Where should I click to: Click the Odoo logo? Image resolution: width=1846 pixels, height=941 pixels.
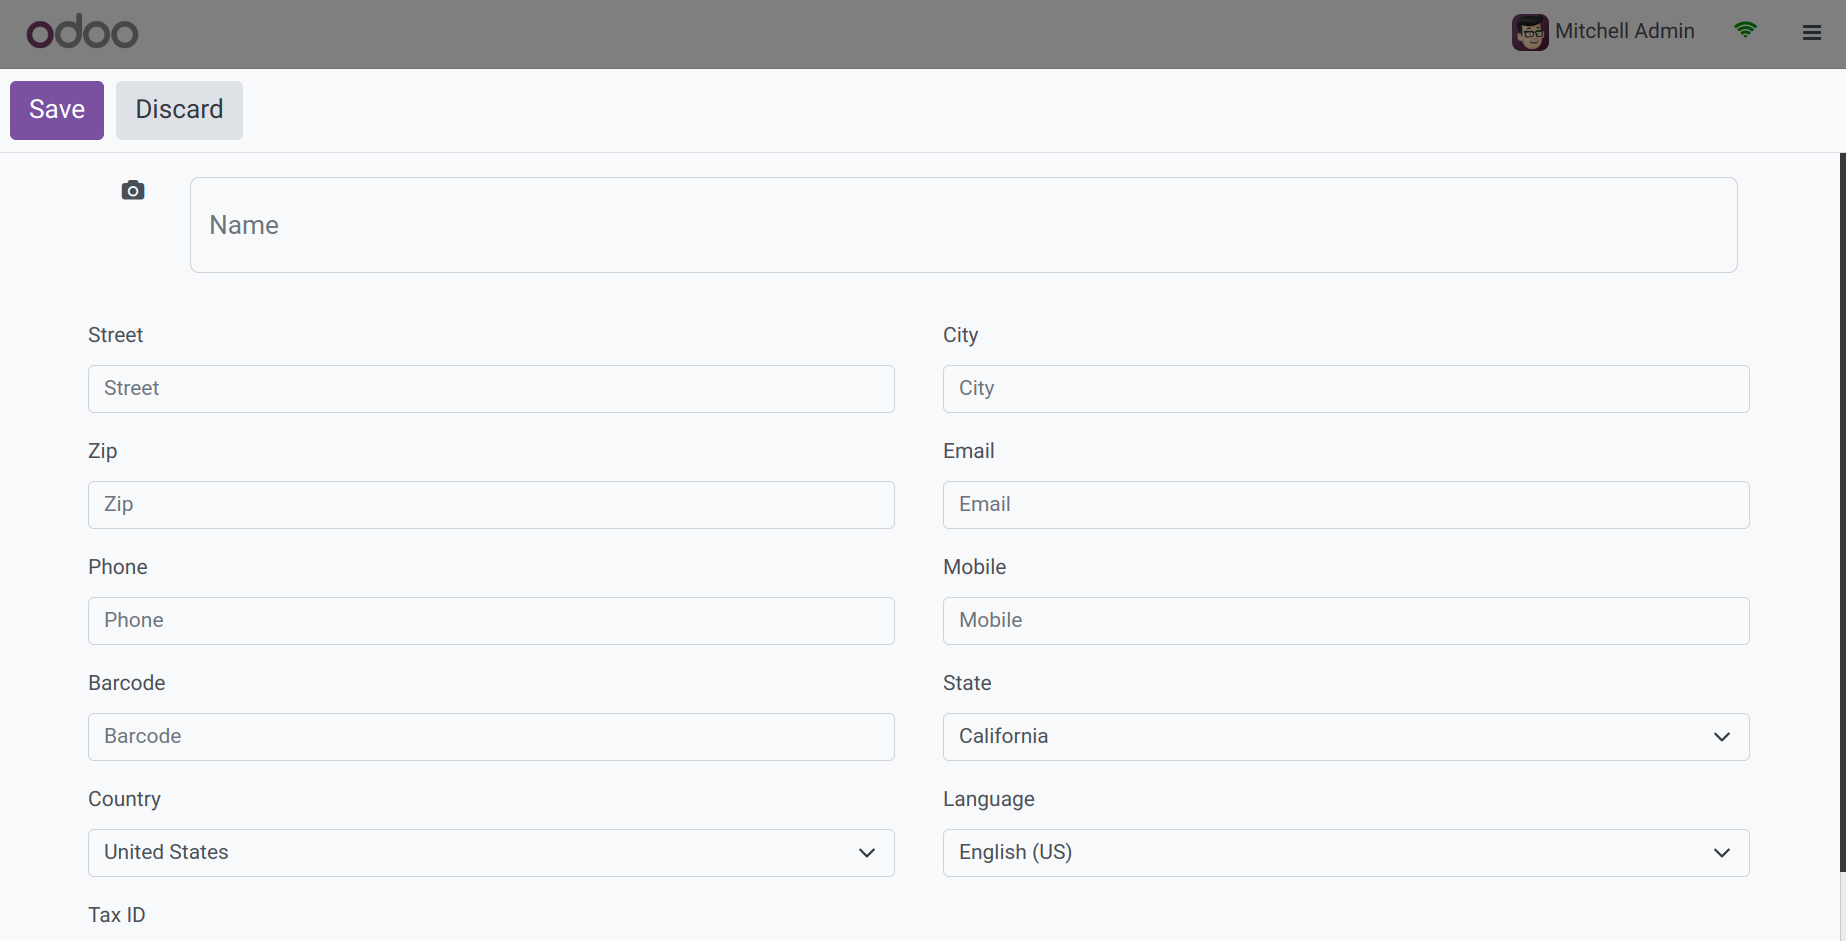pyautogui.click(x=82, y=33)
